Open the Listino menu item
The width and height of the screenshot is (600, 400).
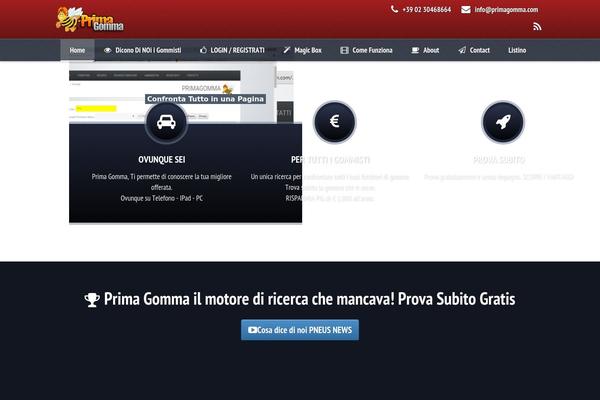pyautogui.click(x=517, y=50)
